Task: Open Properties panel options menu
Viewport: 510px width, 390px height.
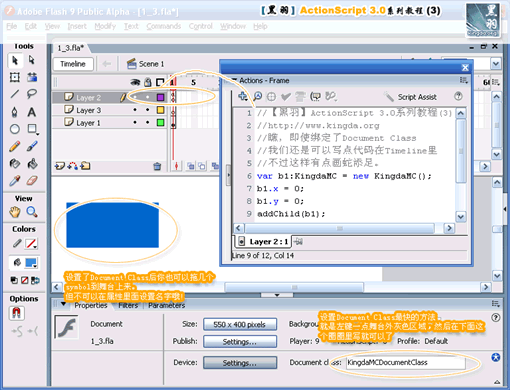Action: pos(496,304)
